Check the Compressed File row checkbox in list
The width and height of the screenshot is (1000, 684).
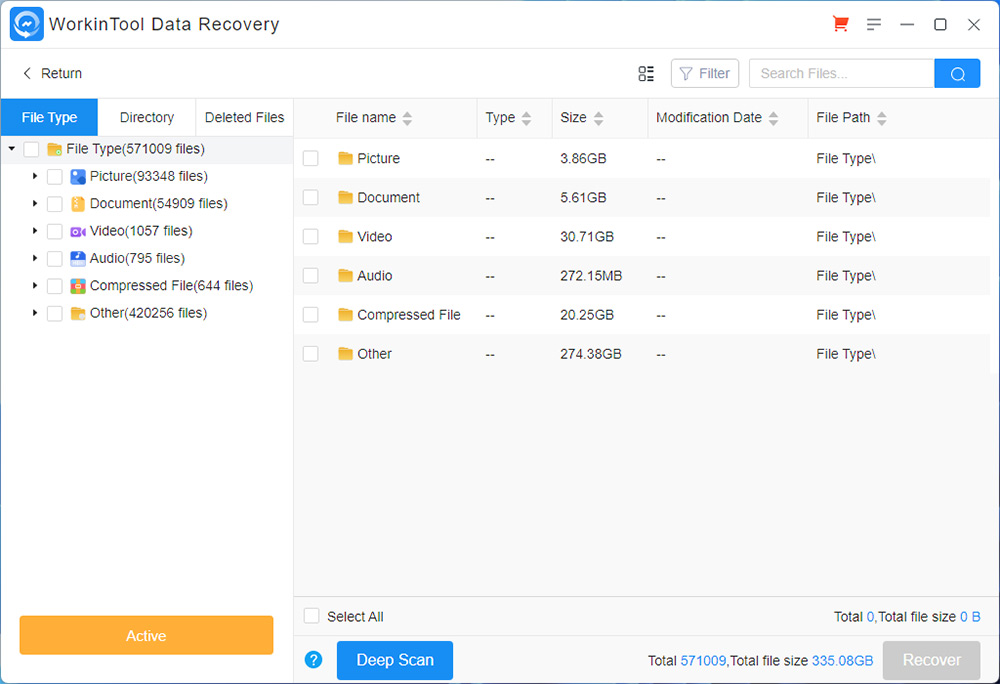click(x=311, y=315)
